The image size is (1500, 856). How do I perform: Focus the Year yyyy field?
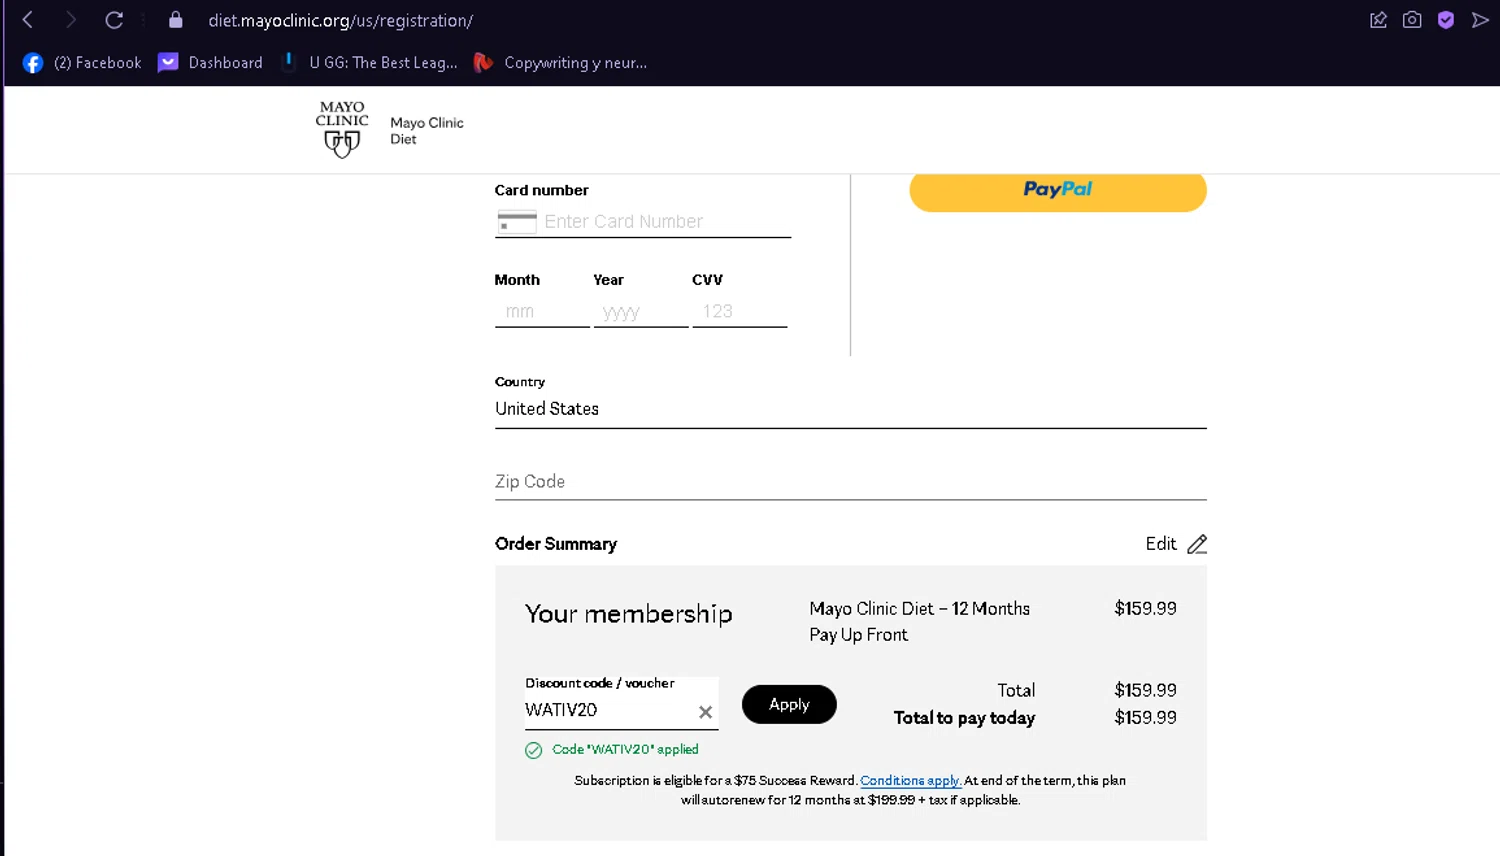(x=641, y=312)
